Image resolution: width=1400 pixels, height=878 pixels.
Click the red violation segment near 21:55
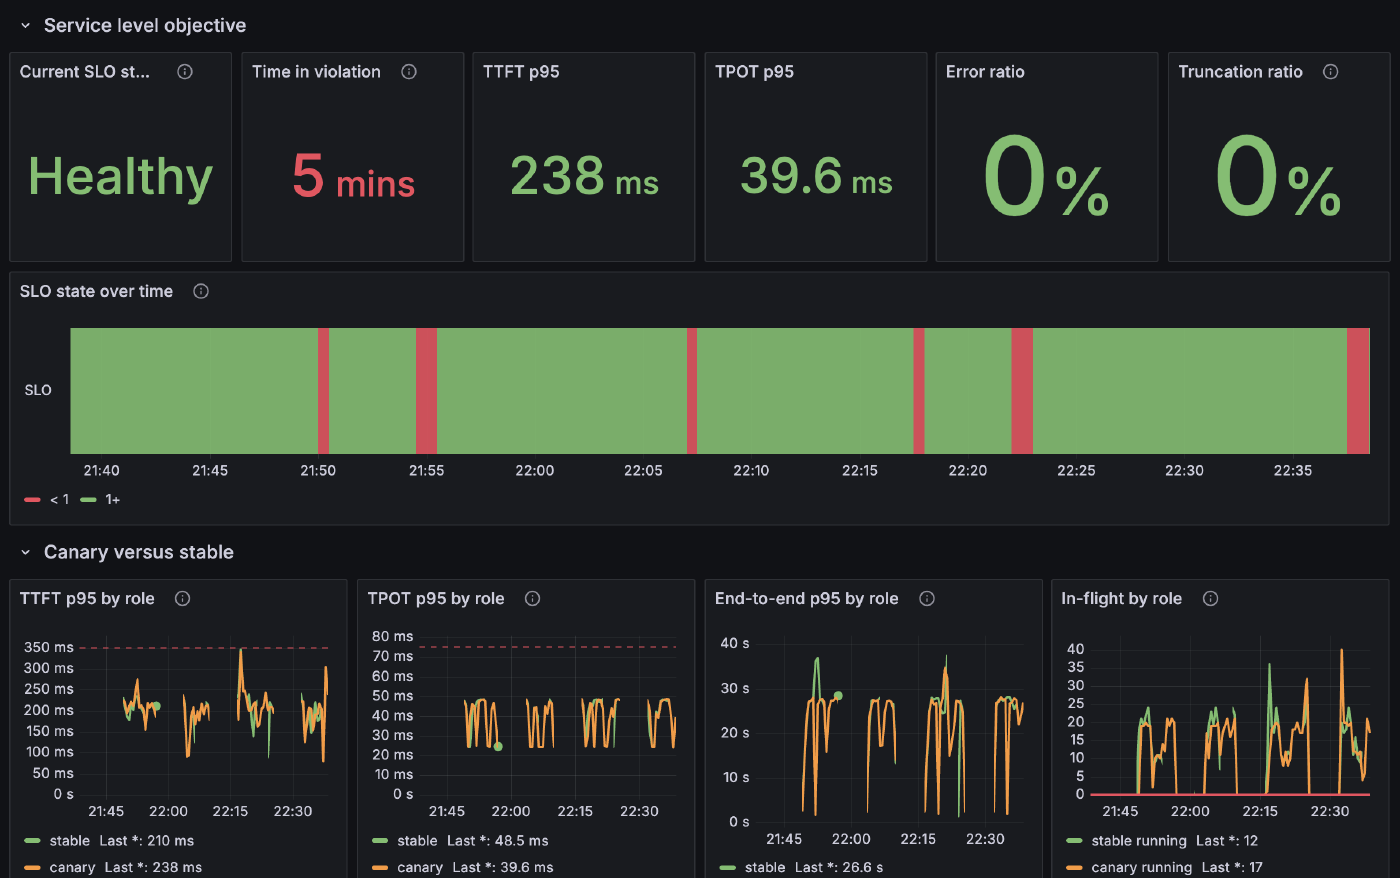426,391
